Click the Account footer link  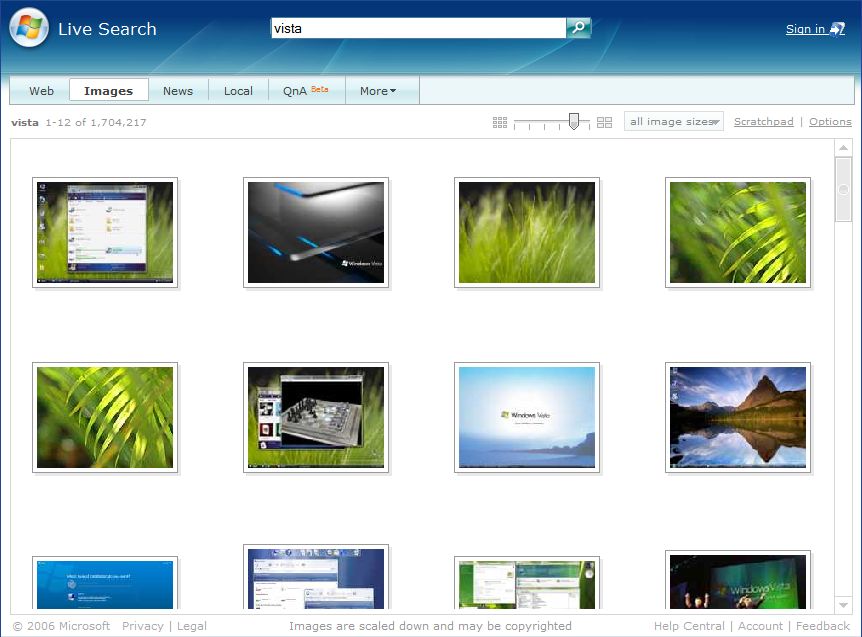coord(760,626)
